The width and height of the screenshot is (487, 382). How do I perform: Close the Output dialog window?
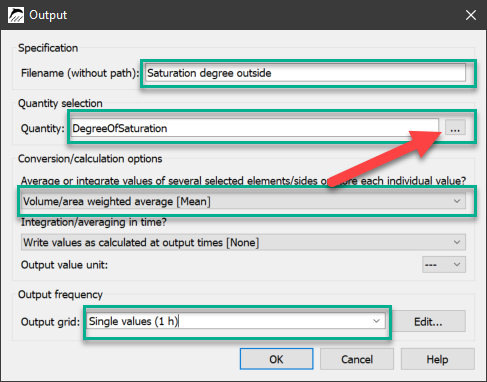(x=471, y=15)
